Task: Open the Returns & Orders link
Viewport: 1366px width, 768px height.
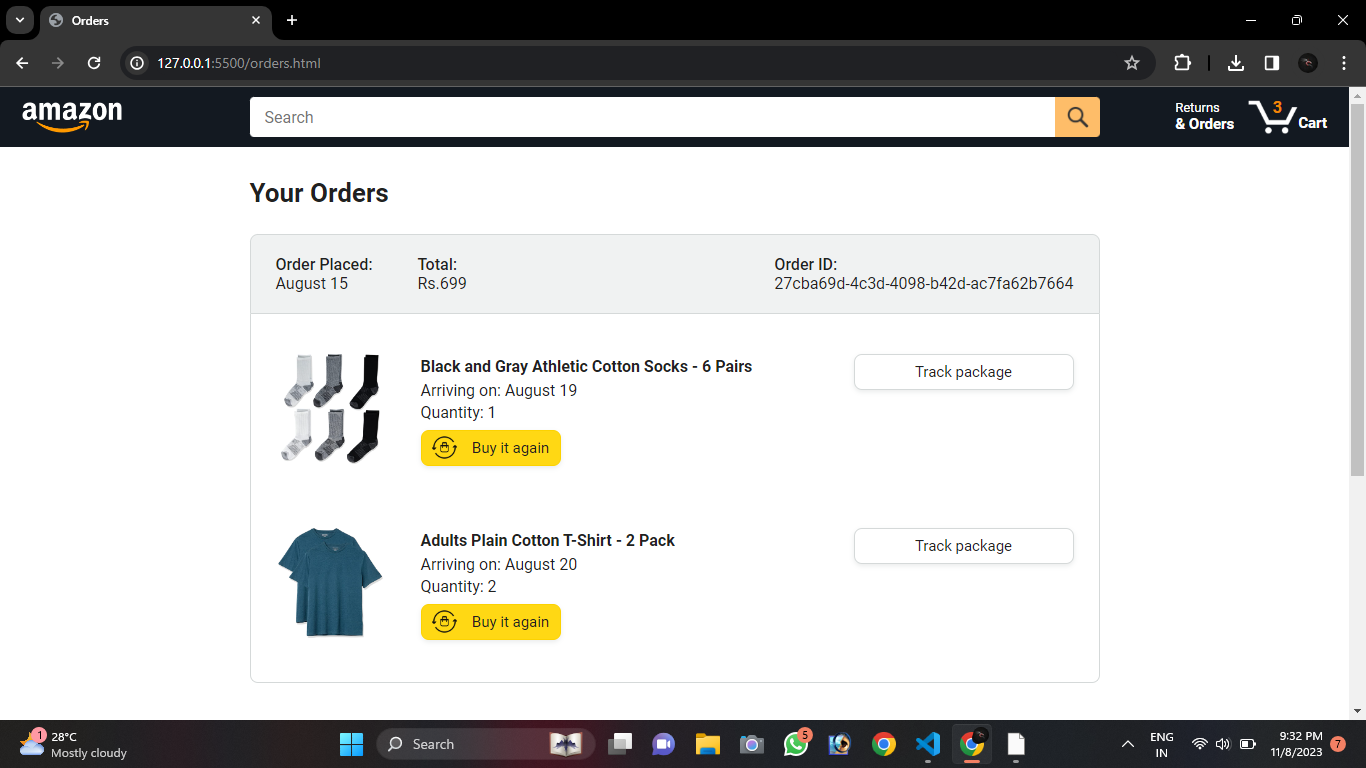Action: 1204,115
